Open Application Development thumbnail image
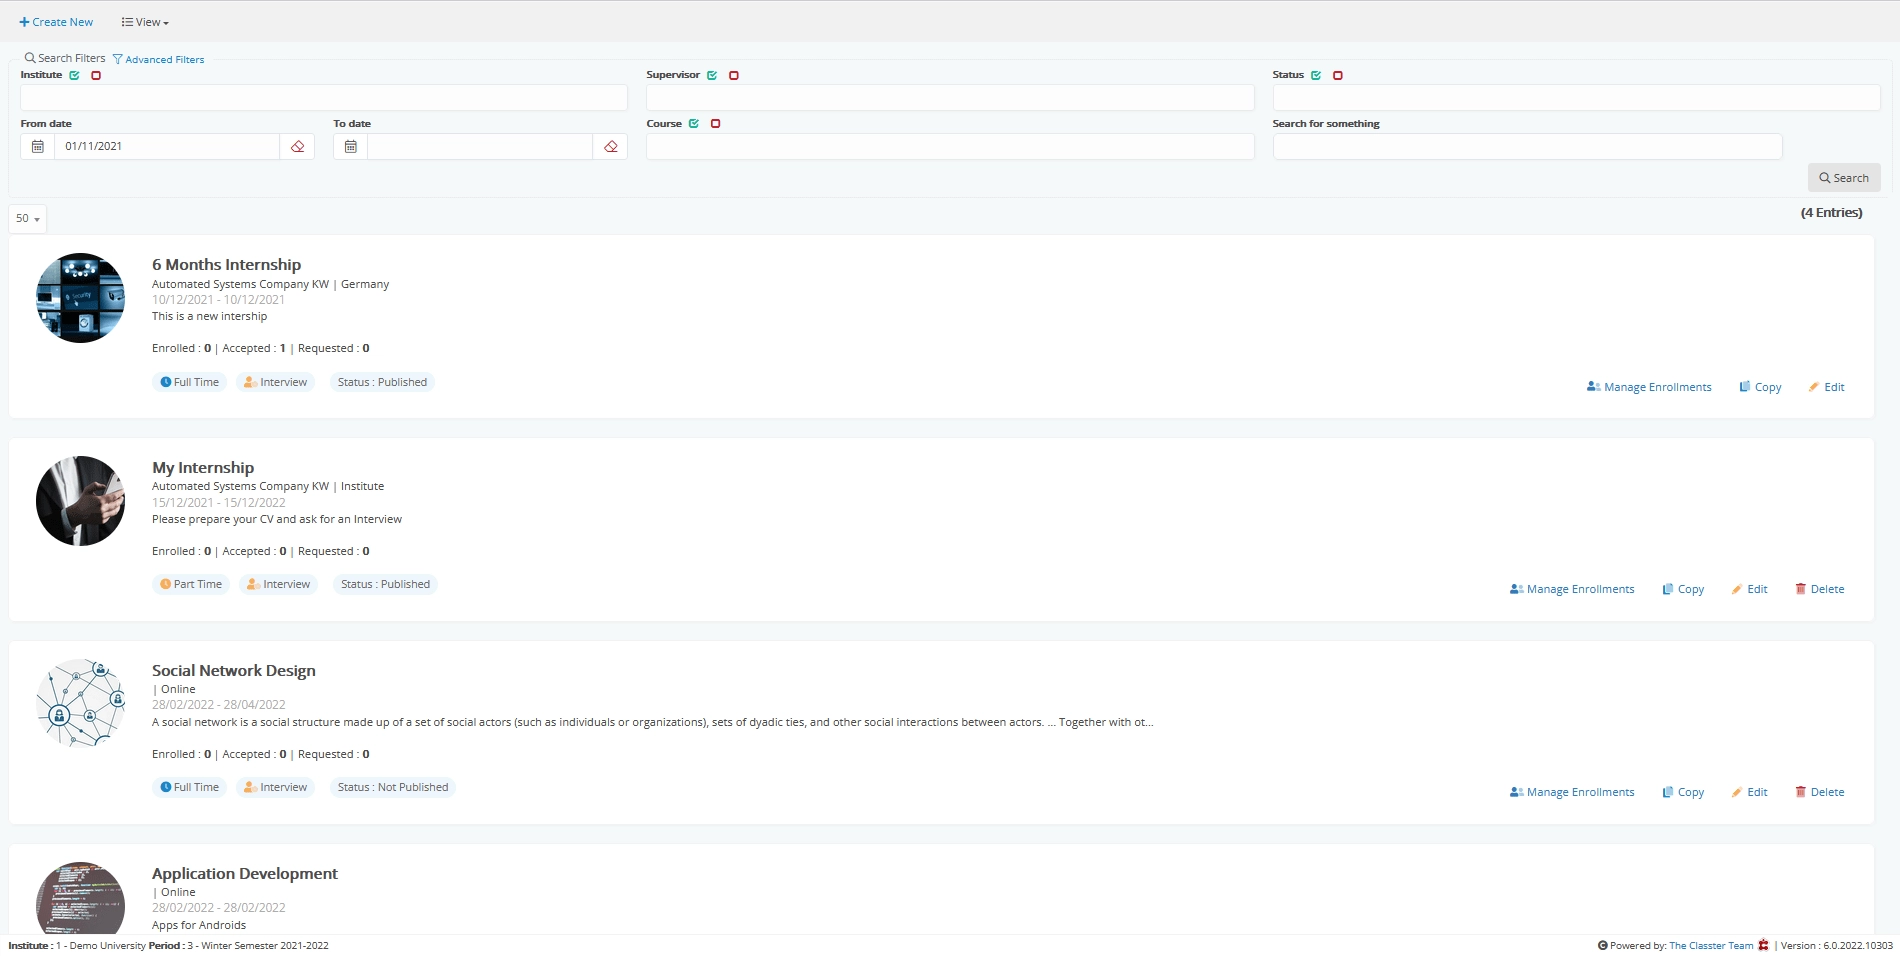The height and width of the screenshot is (956, 1900). [80, 898]
